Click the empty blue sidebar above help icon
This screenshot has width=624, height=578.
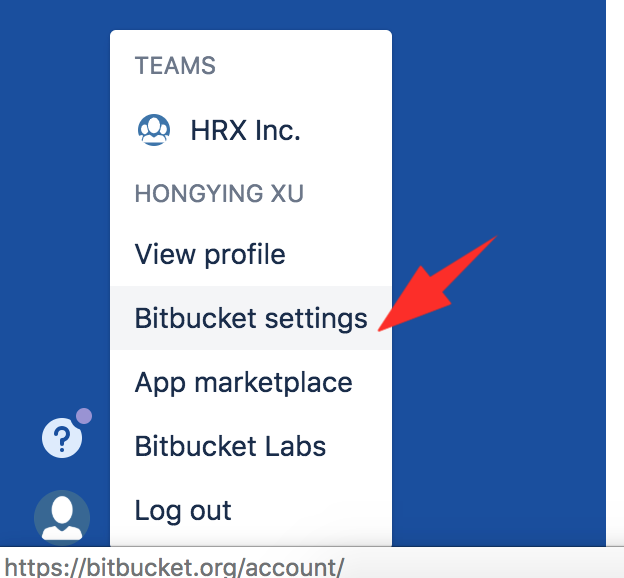(55, 199)
